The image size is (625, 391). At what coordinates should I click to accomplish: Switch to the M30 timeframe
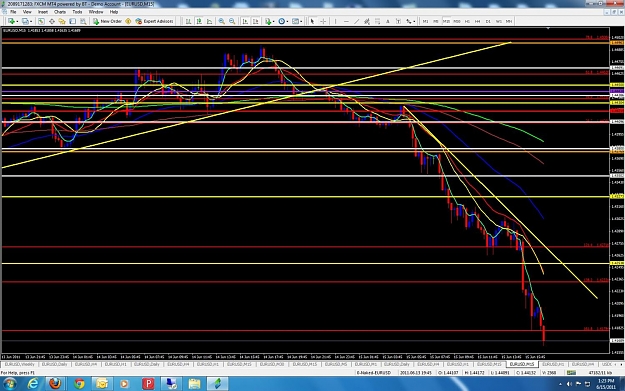tap(457, 21)
